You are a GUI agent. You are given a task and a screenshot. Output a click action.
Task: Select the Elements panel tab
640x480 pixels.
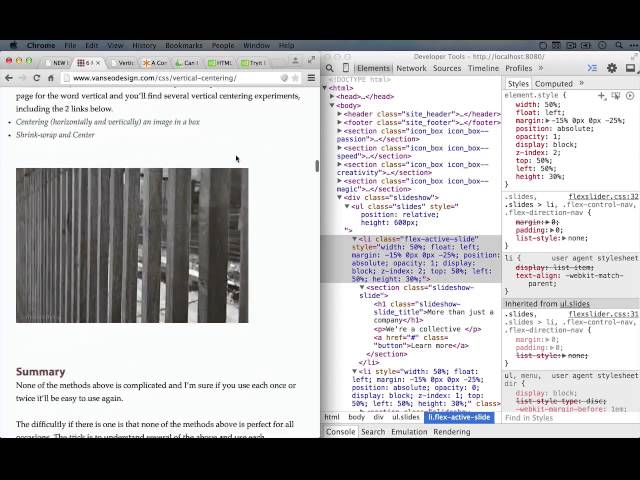click(373, 68)
